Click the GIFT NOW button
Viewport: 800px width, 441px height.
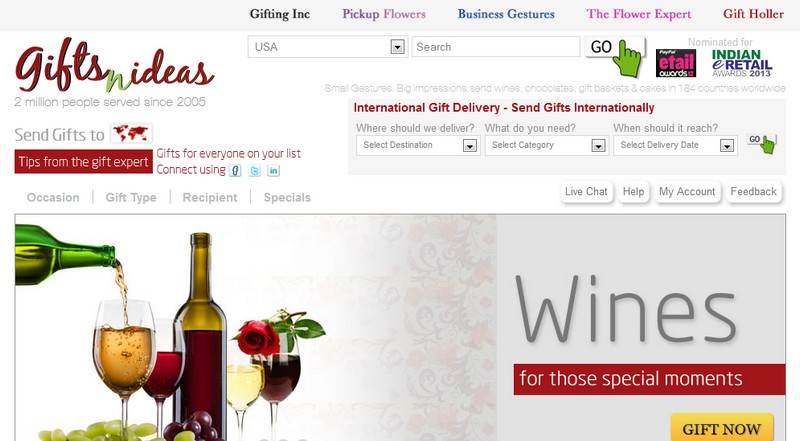pyautogui.click(x=721, y=428)
